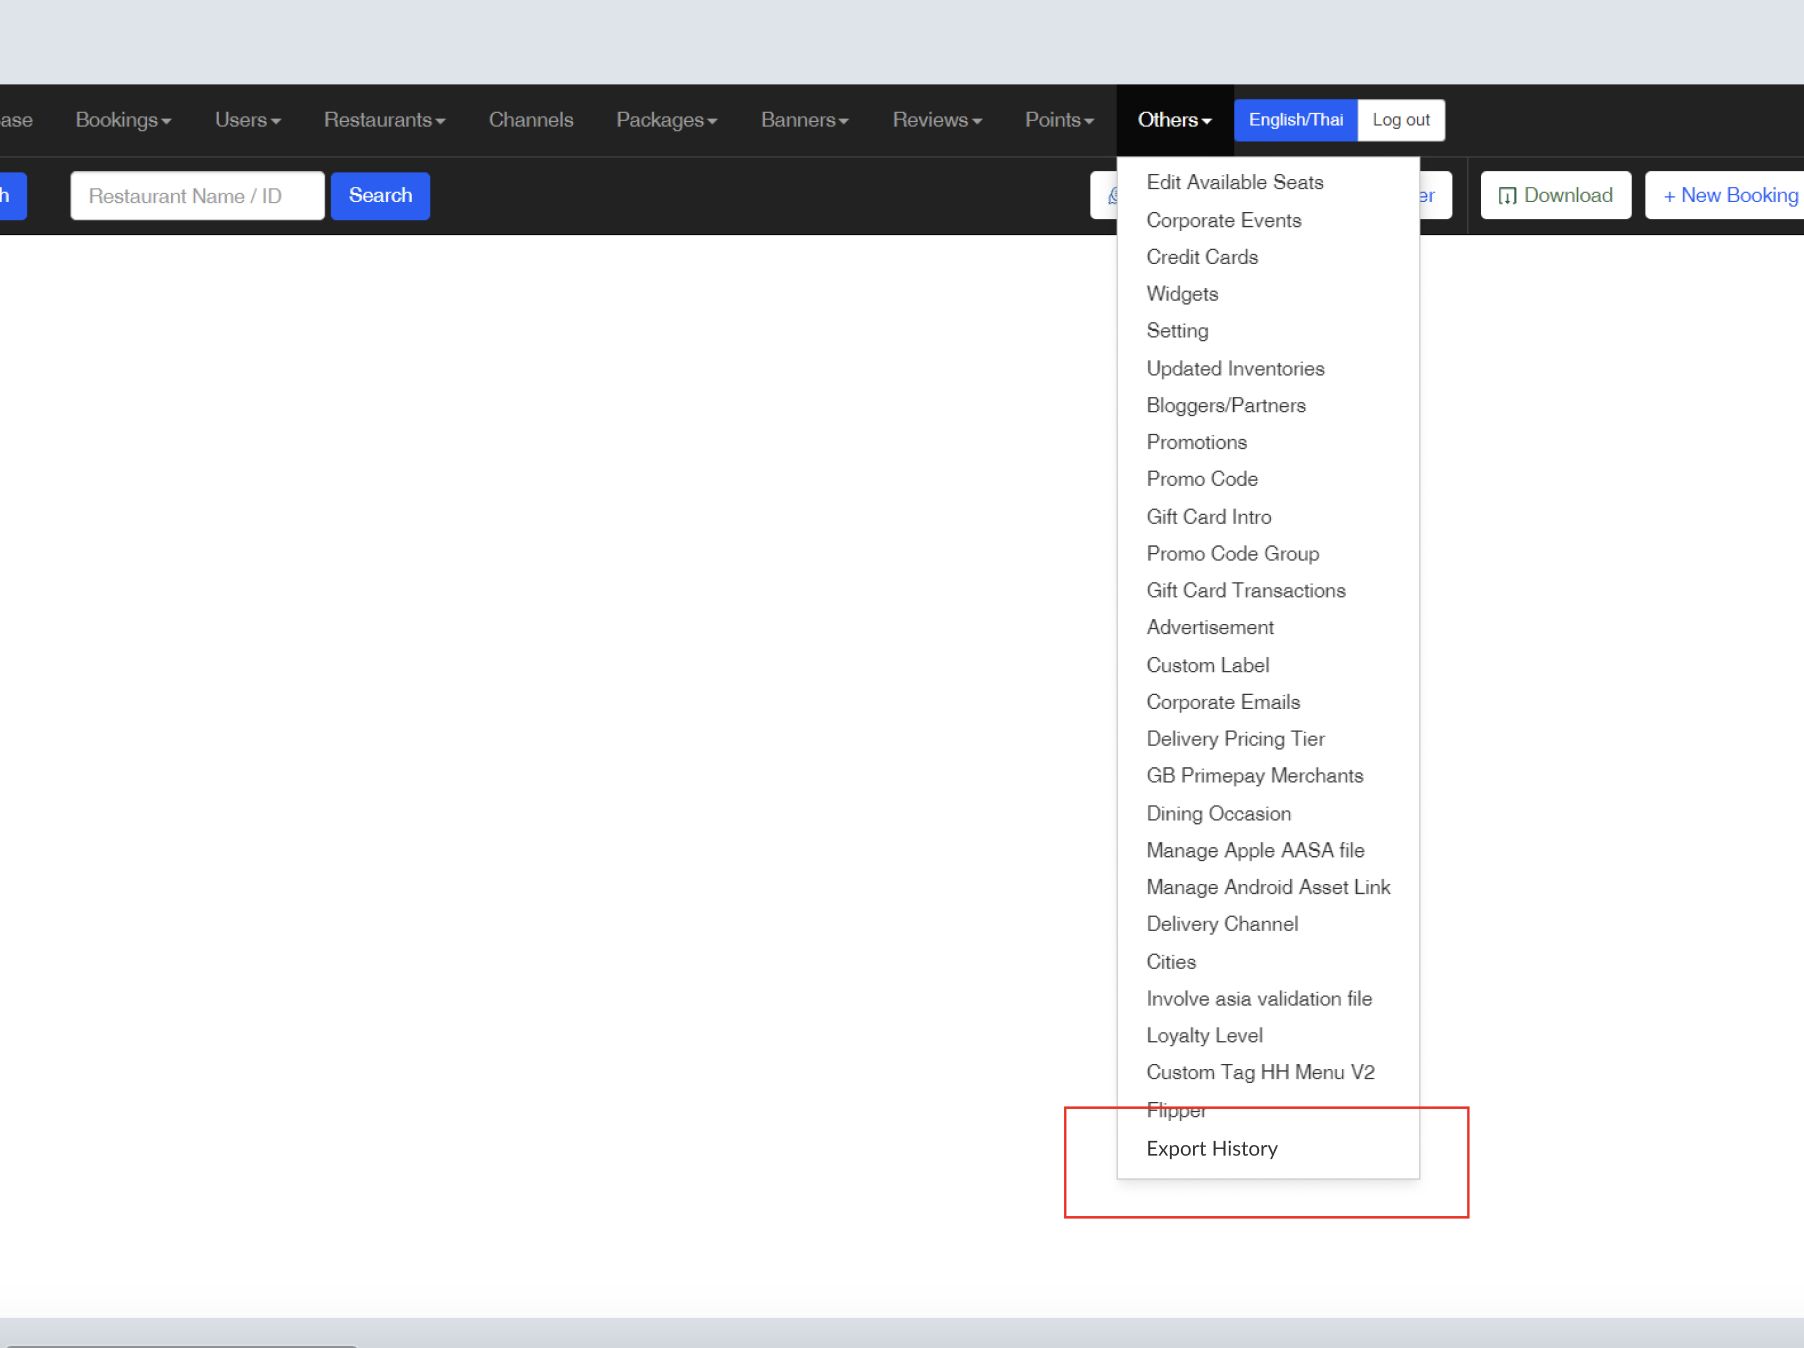Expand the Reviews dropdown menu

(936, 120)
